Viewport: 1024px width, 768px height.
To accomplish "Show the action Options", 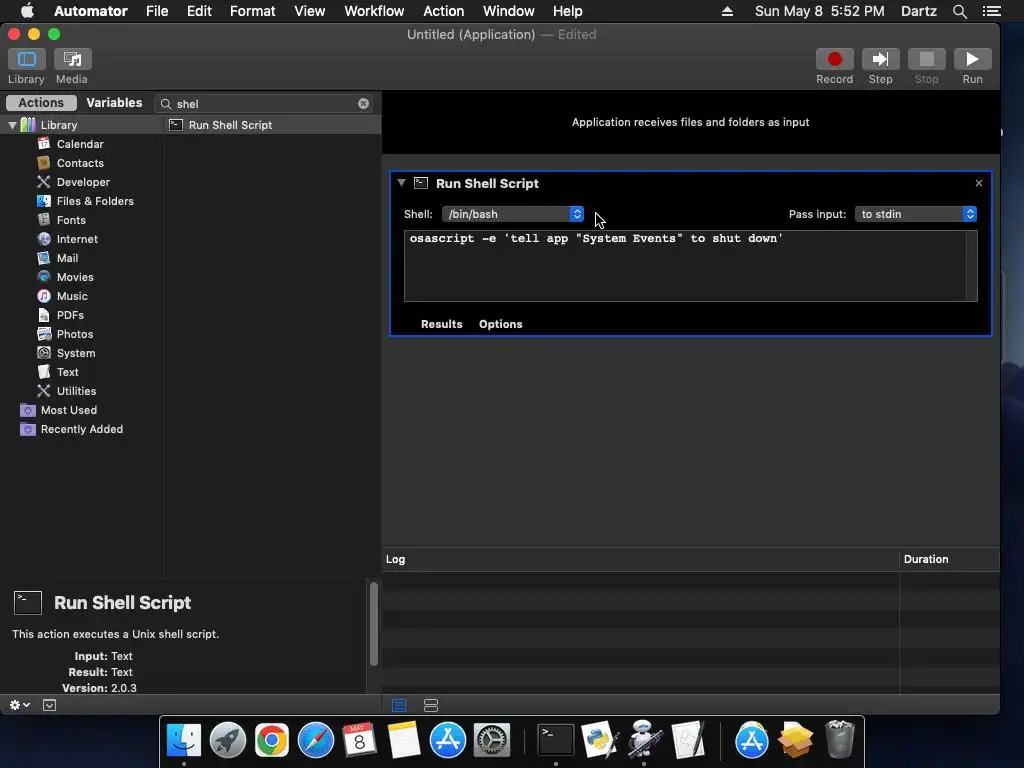I will tap(500, 324).
